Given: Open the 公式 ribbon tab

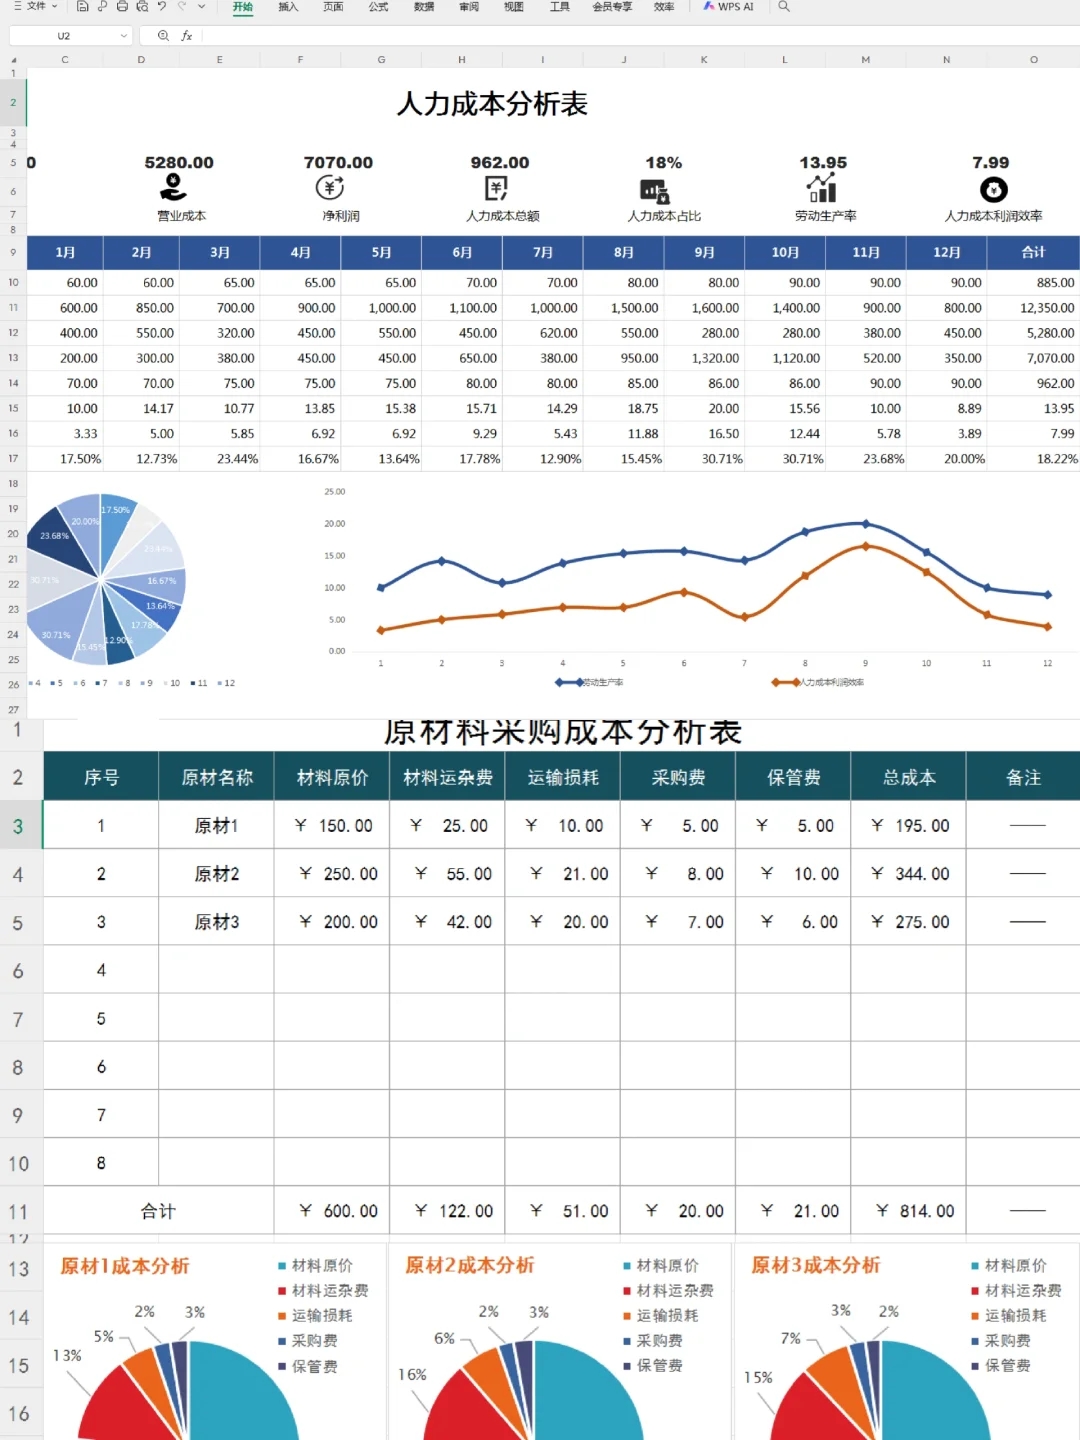Looking at the screenshot, I should tap(378, 7).
